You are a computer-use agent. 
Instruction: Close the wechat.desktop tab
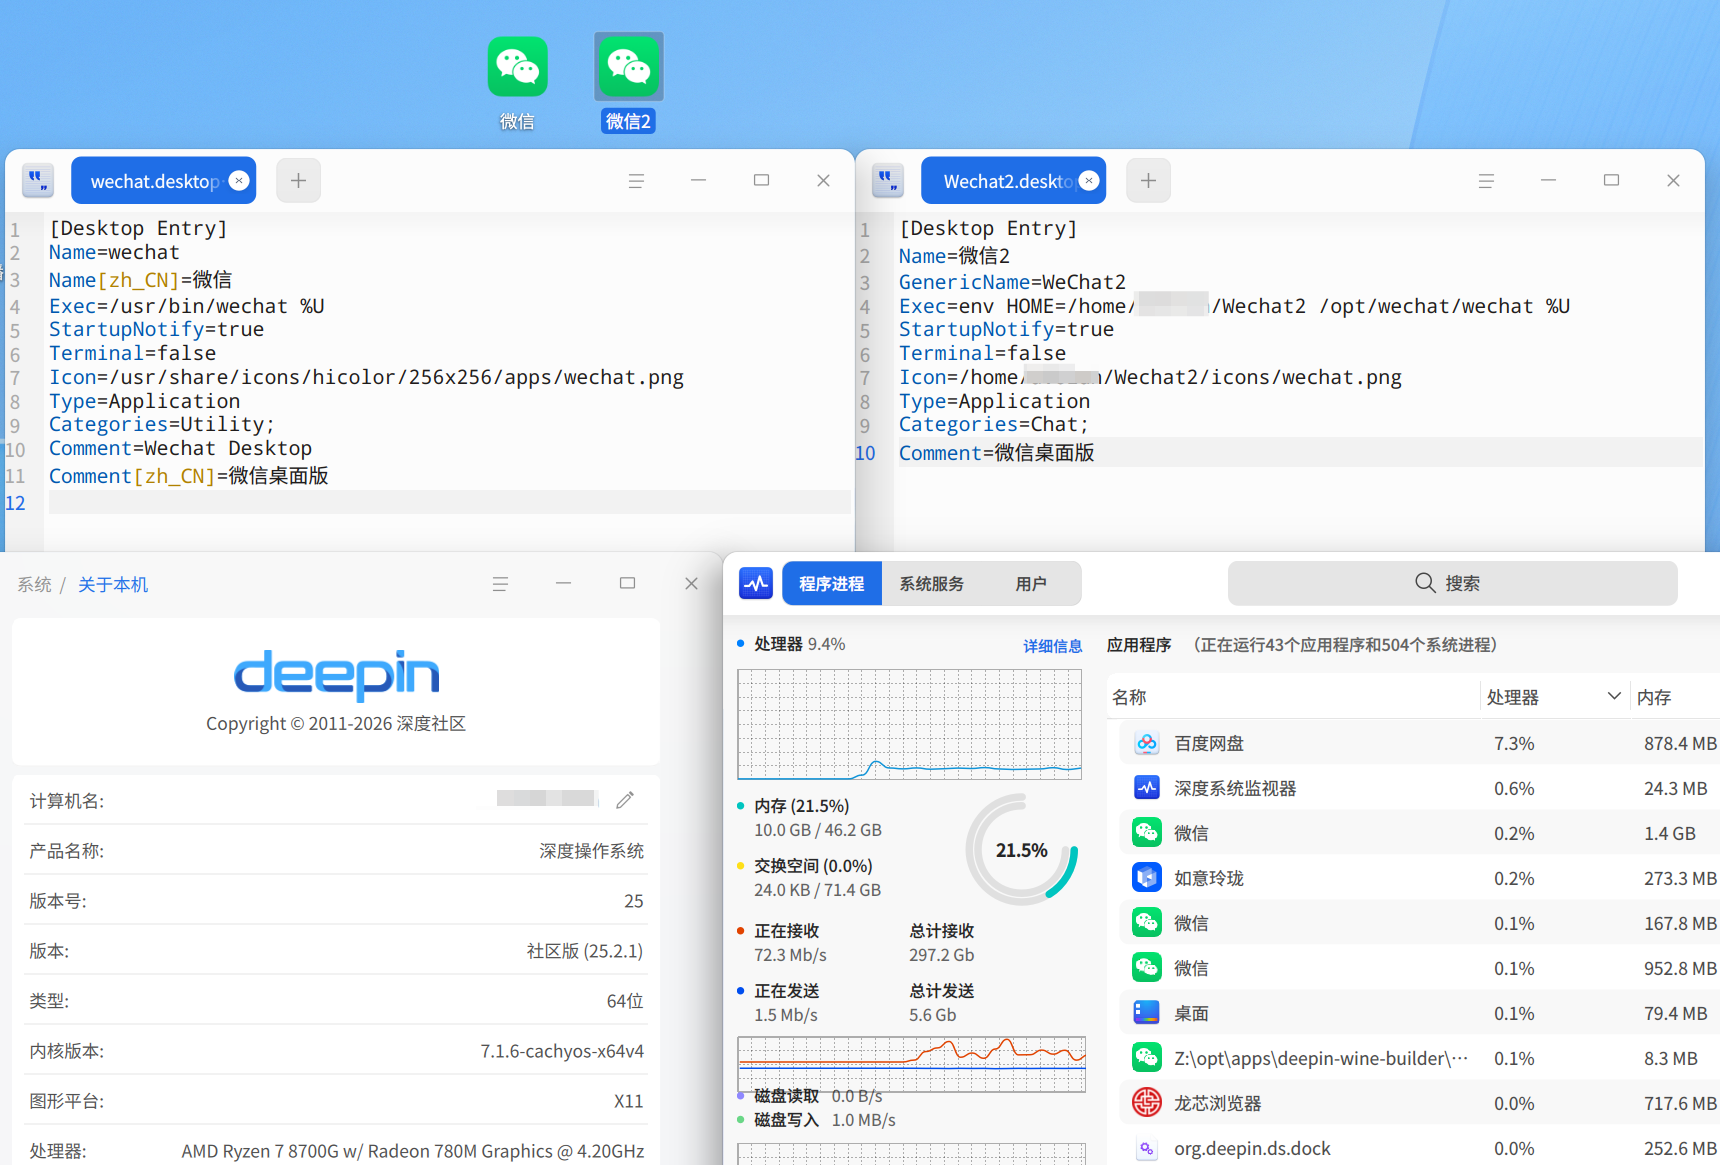pos(239,180)
